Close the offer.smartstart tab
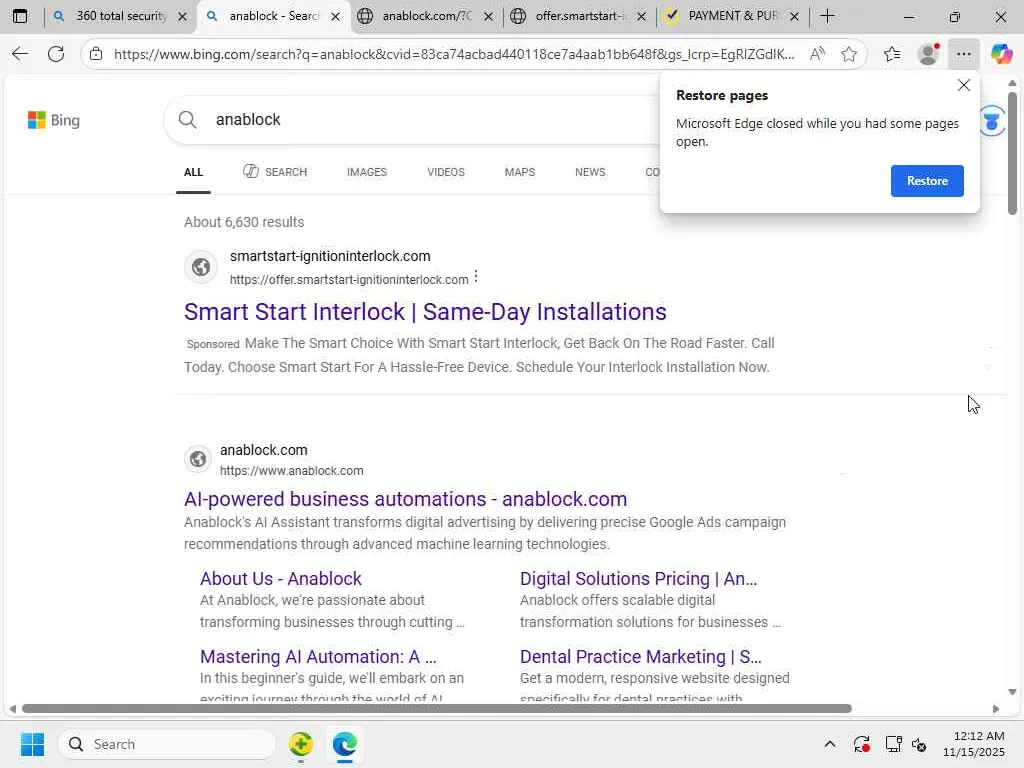The height and width of the screenshot is (768, 1024). pos(641,16)
